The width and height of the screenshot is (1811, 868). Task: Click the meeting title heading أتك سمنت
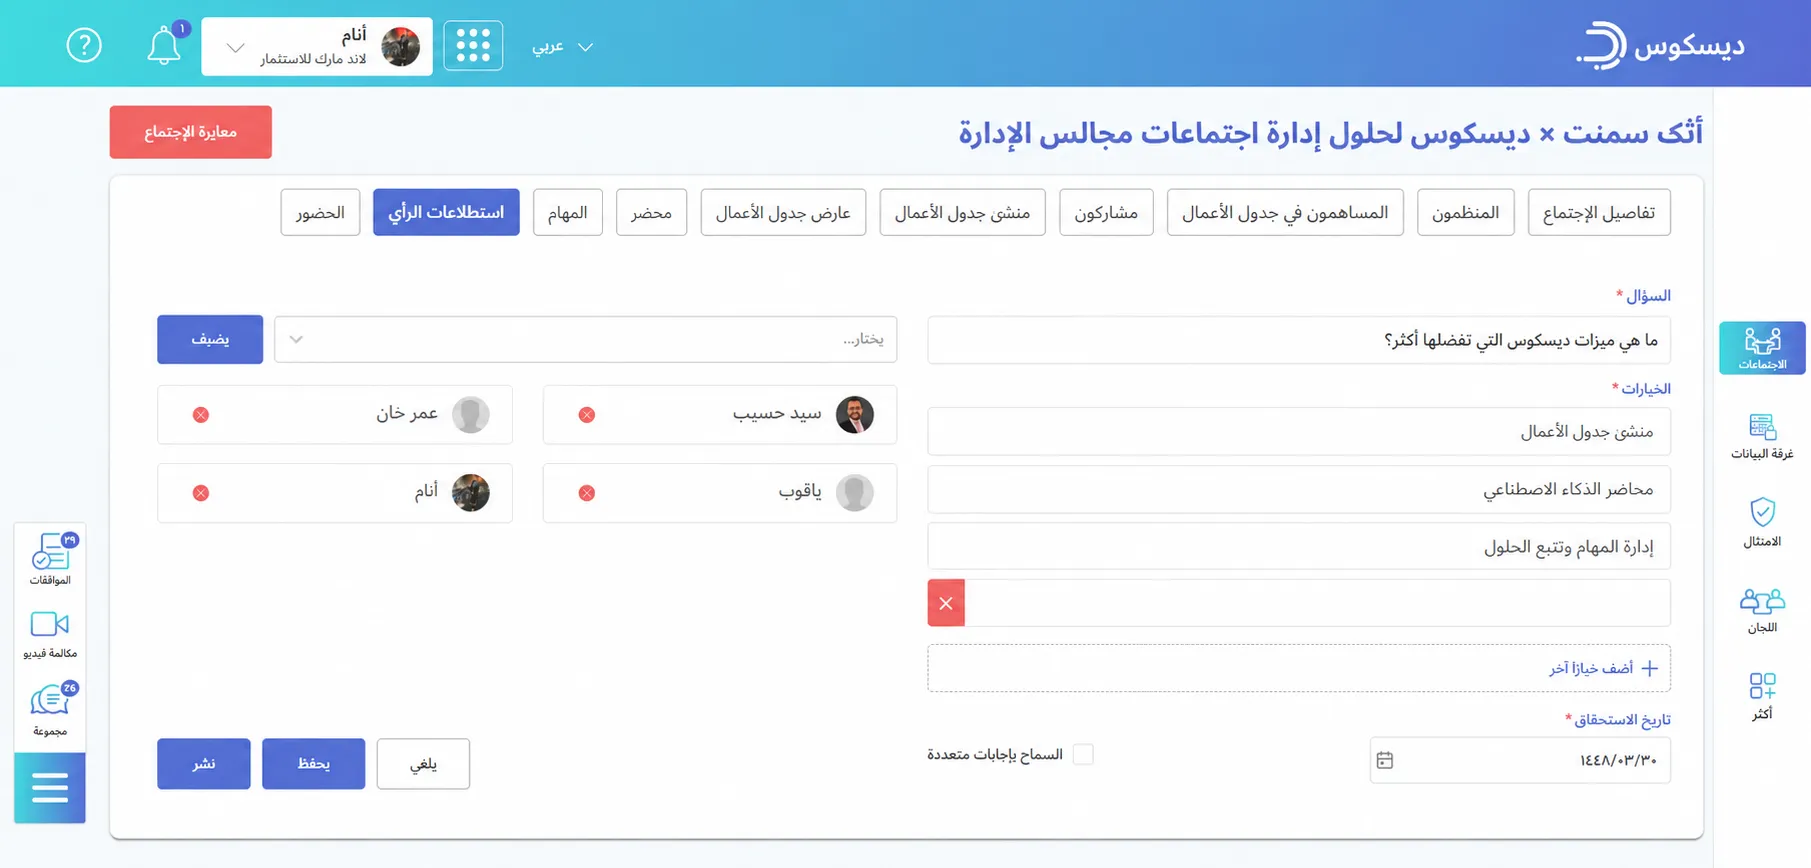[1330, 132]
